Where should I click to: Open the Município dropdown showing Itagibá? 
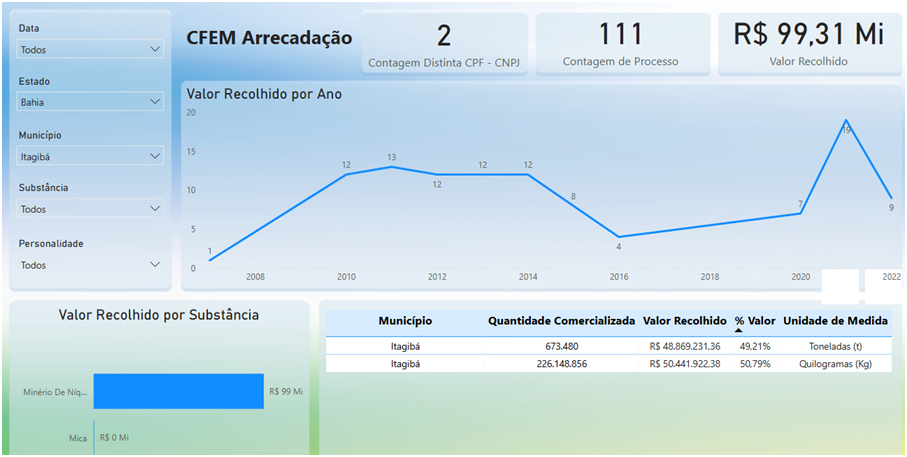pyautogui.click(x=90, y=155)
